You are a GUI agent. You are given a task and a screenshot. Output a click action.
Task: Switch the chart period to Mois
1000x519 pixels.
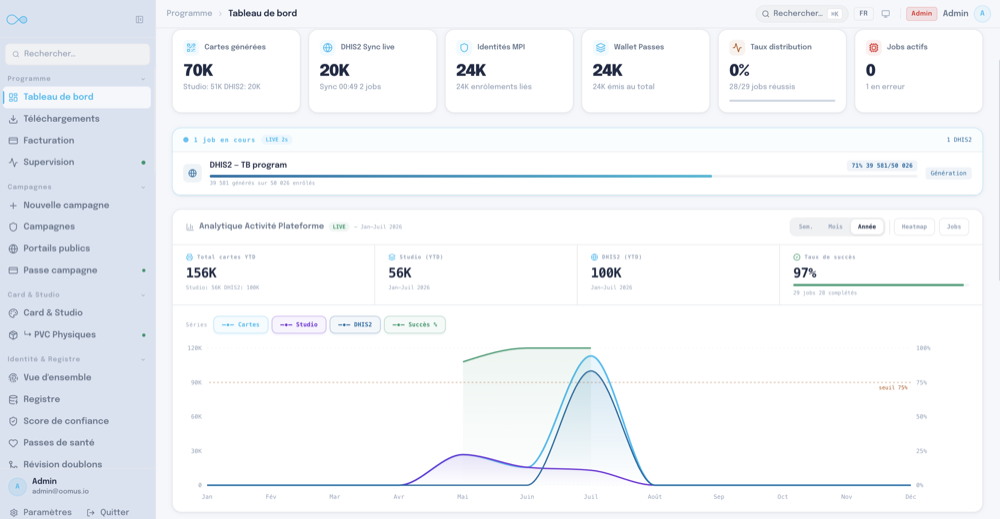[835, 227]
